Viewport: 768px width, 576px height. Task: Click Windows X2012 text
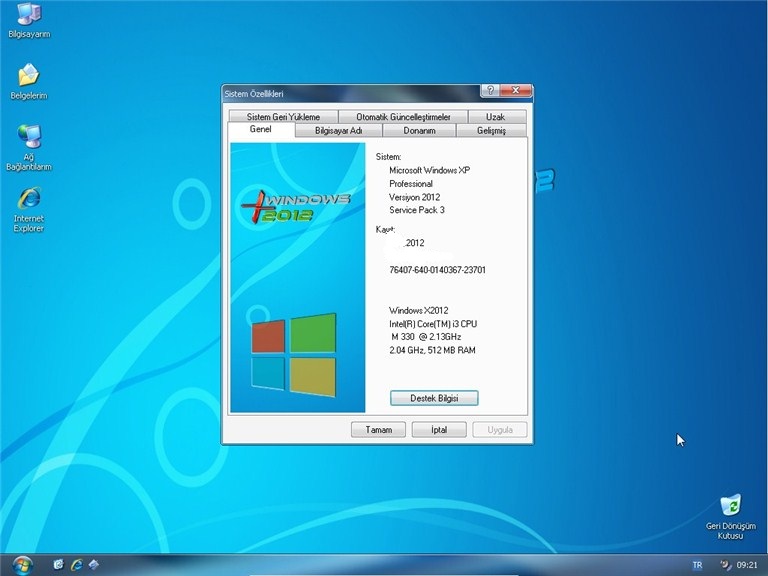tap(418, 311)
